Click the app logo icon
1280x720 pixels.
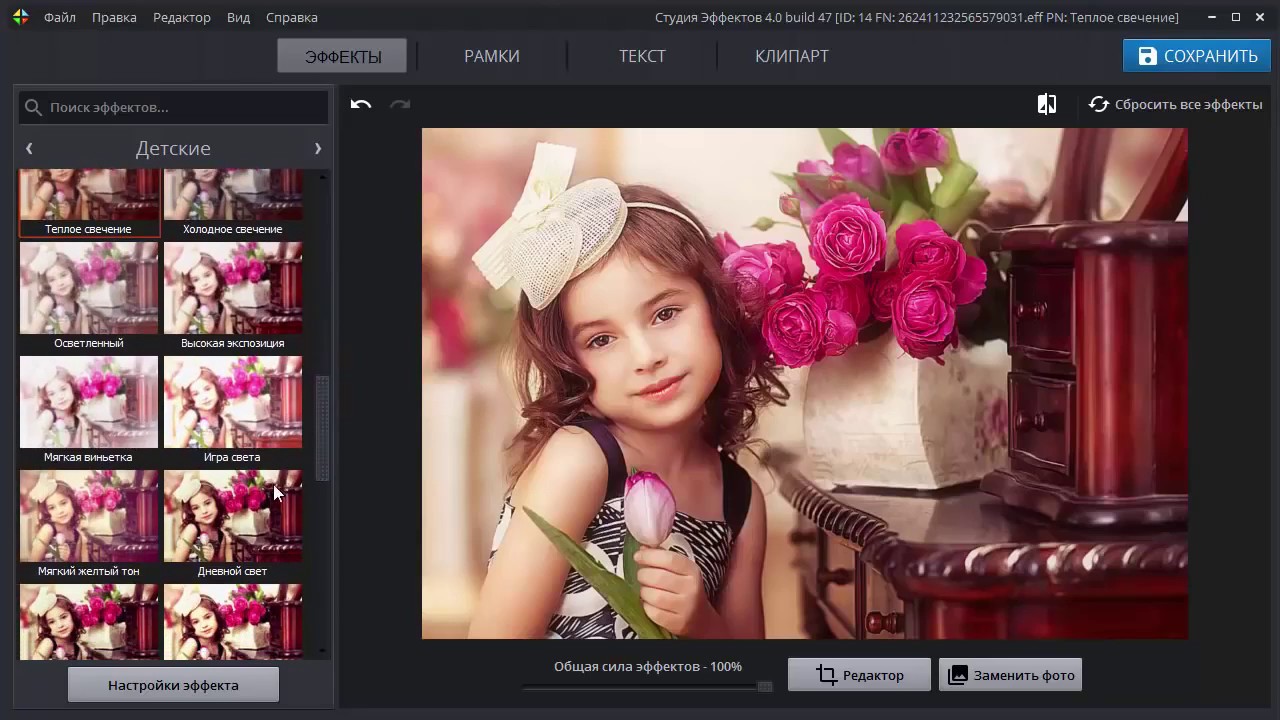[x=20, y=17]
